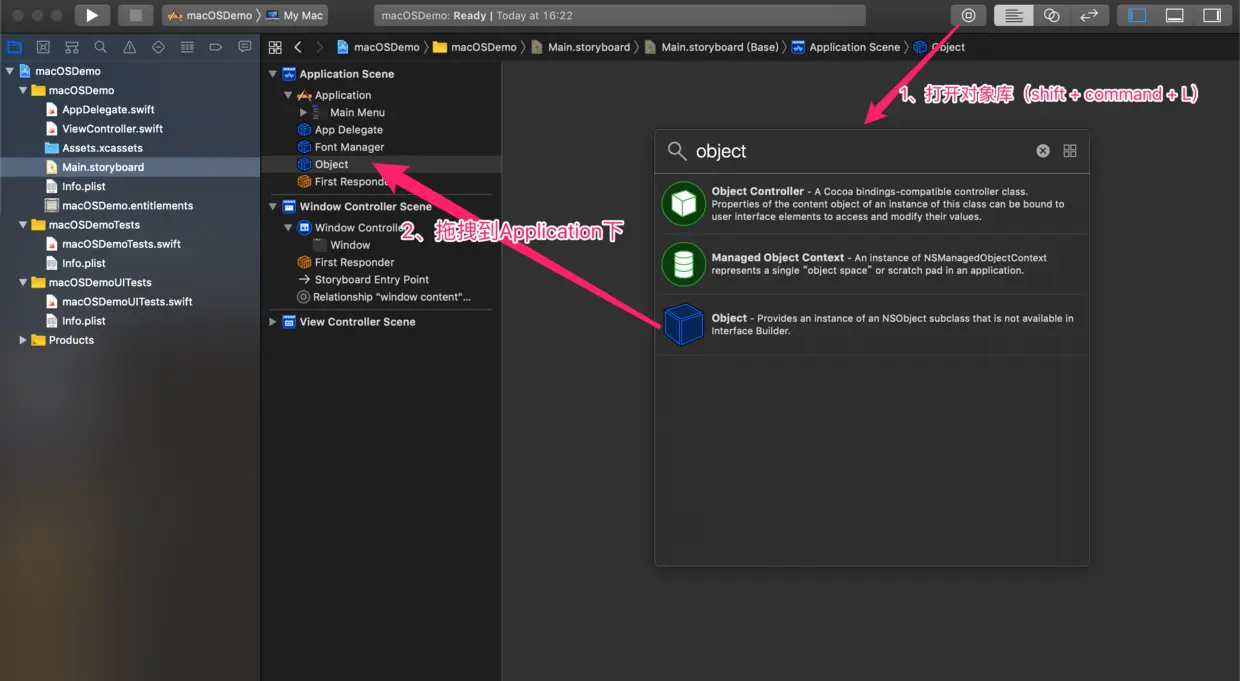
Task: Show the Debug area pane
Action: point(1175,15)
